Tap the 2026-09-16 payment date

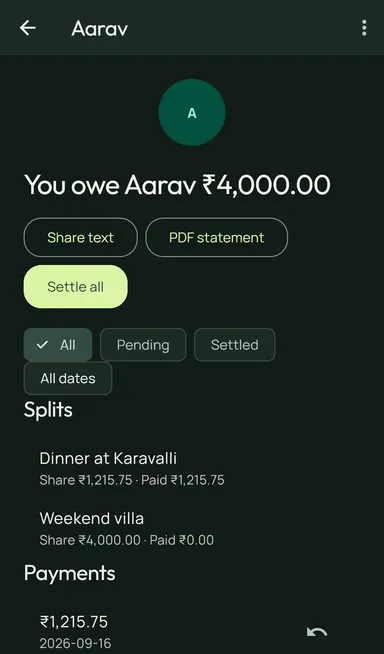[75, 643]
